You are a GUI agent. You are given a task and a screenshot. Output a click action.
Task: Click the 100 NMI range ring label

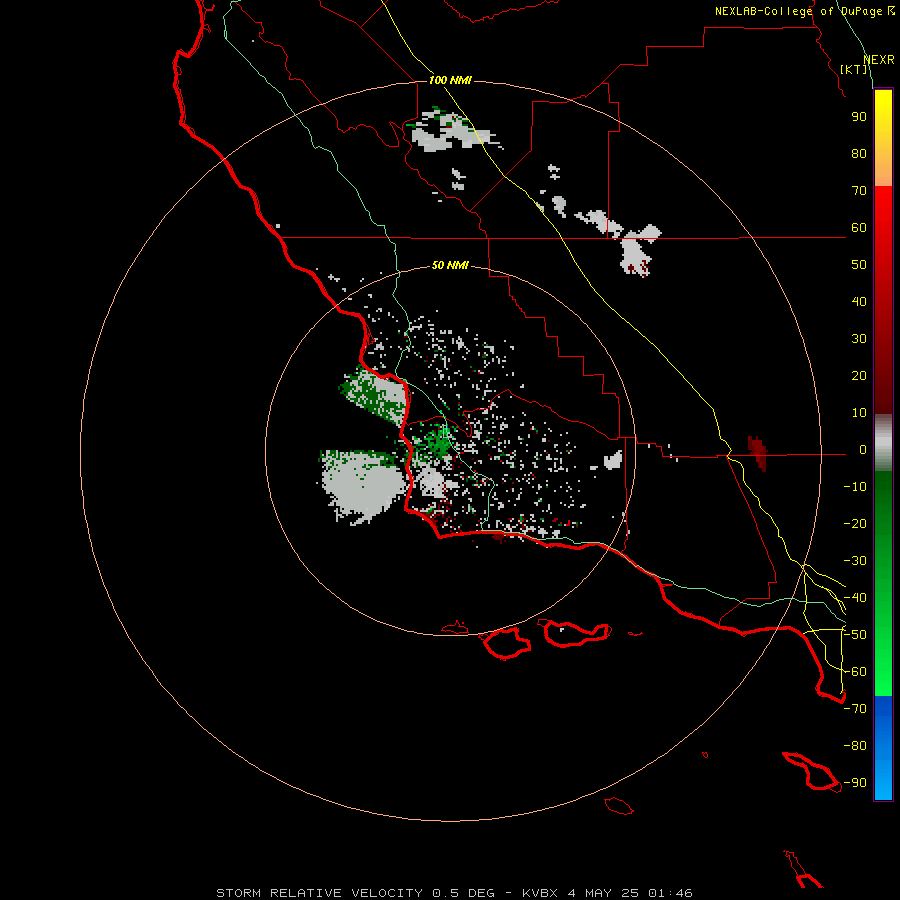coord(450,80)
